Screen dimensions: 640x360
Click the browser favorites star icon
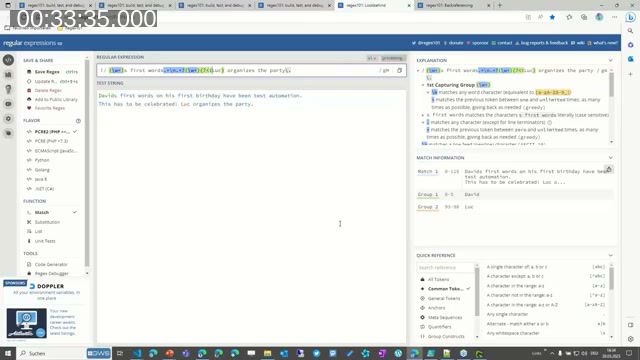tap(552, 17)
